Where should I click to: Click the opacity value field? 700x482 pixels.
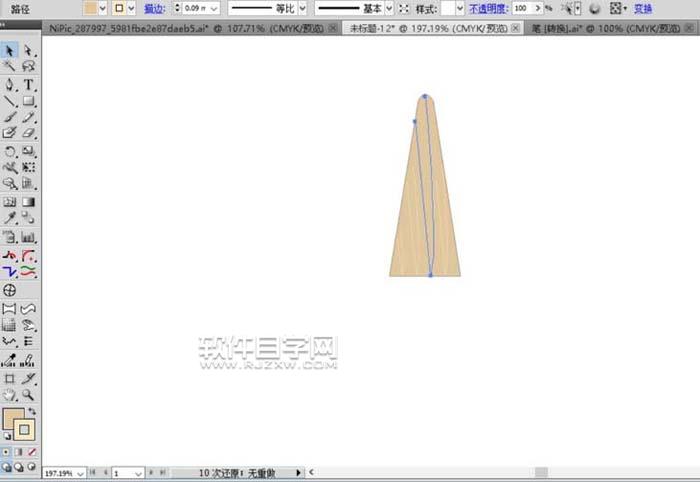point(523,8)
